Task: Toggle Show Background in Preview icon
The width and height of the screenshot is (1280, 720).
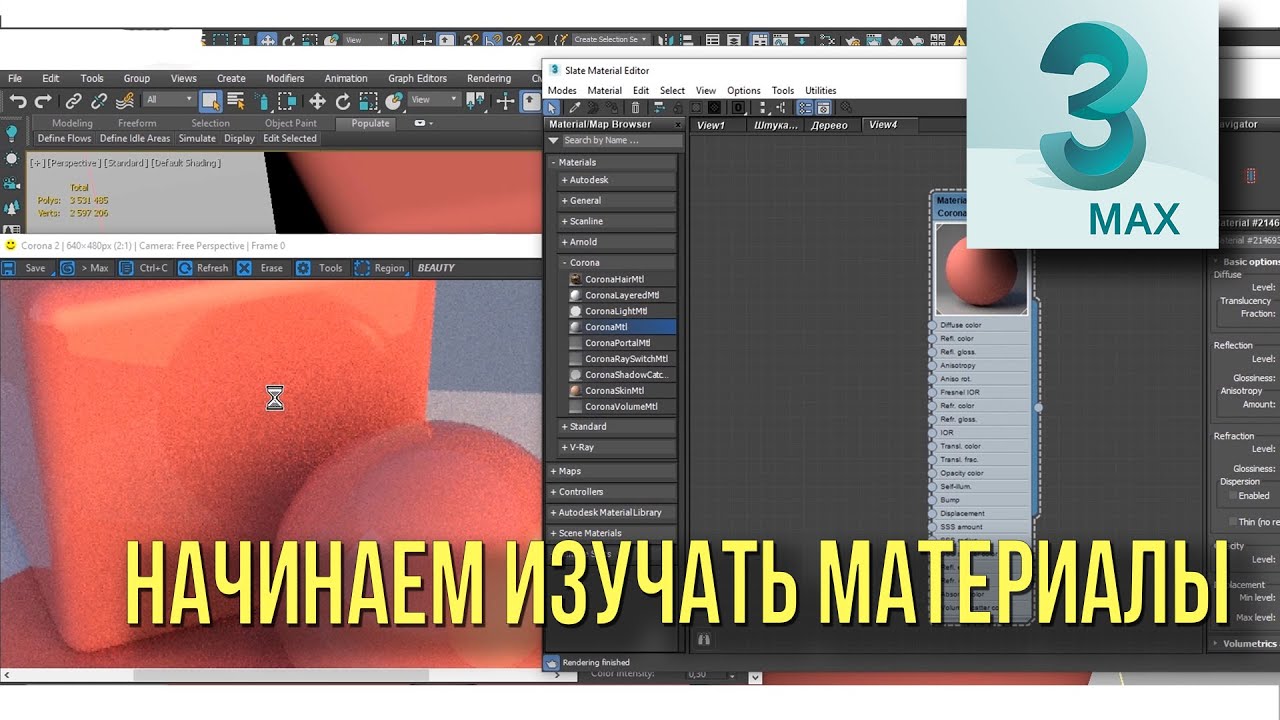Action: tap(714, 107)
